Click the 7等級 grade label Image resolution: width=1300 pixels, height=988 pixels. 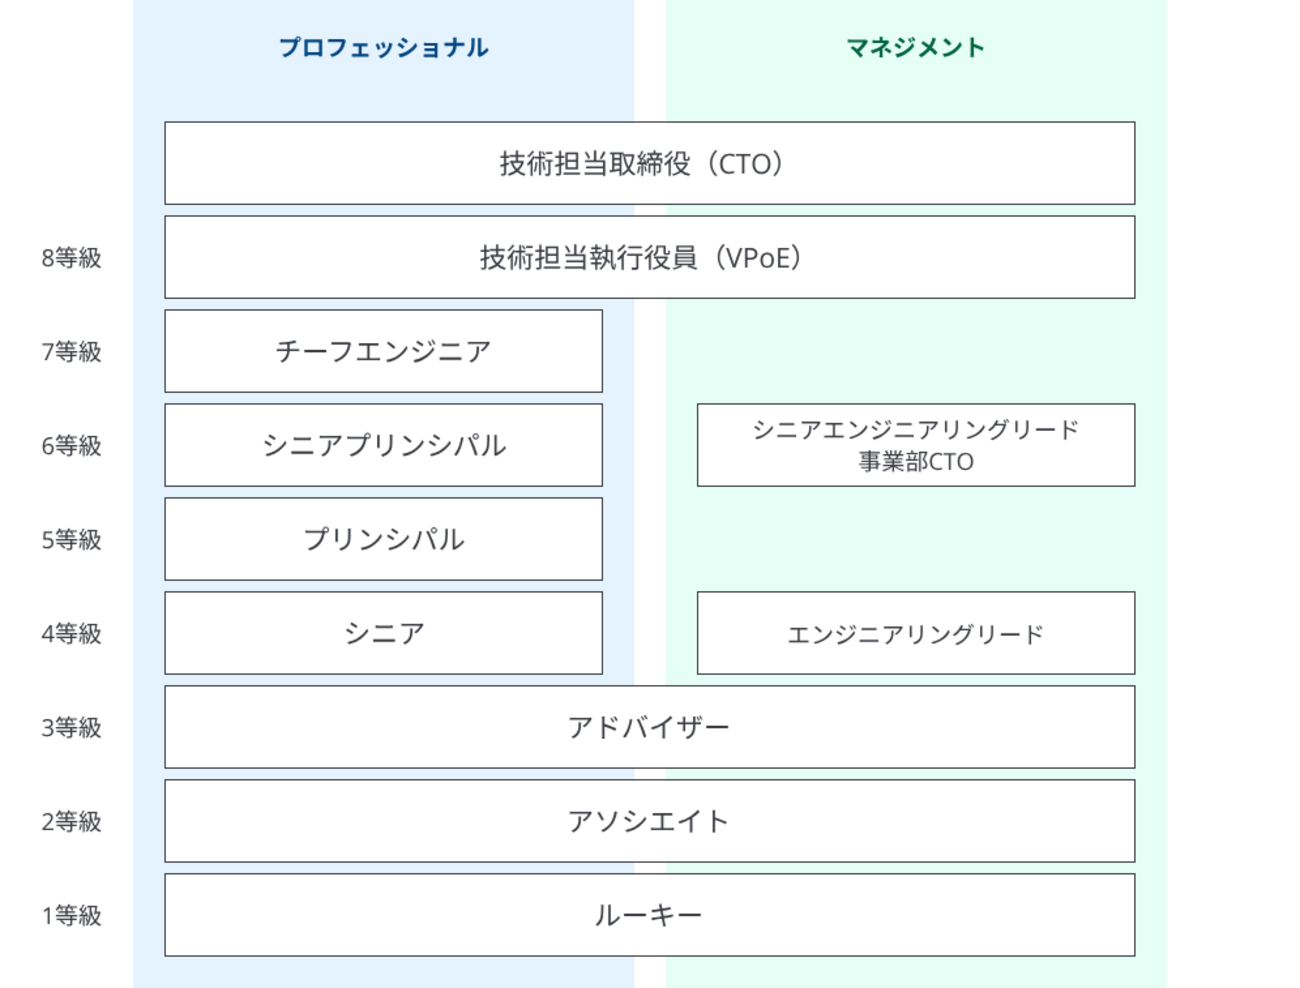(x=72, y=352)
